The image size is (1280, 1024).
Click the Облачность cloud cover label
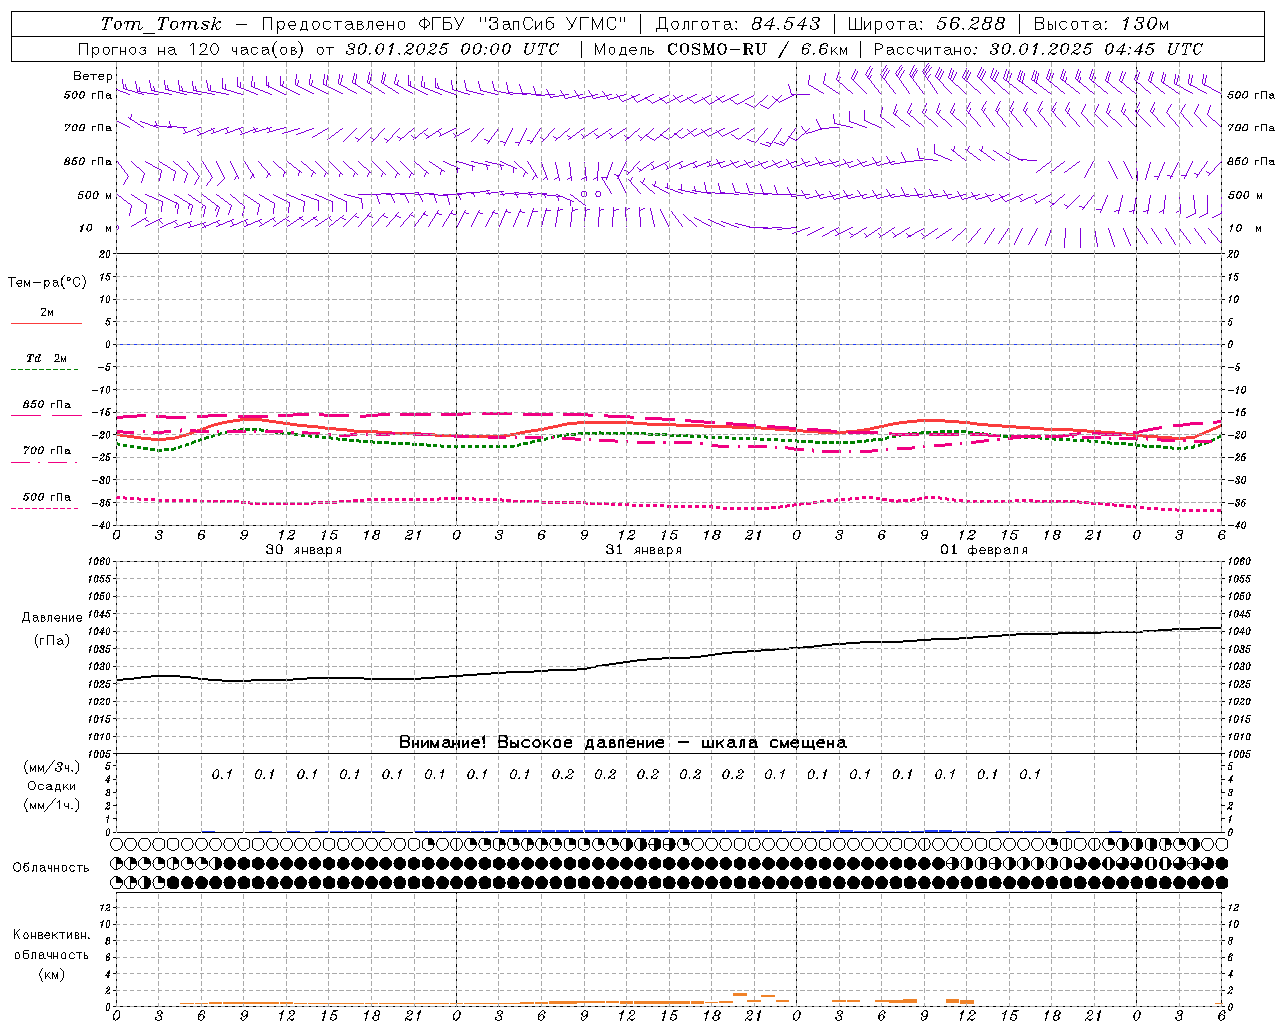pyautogui.click(x=51, y=868)
